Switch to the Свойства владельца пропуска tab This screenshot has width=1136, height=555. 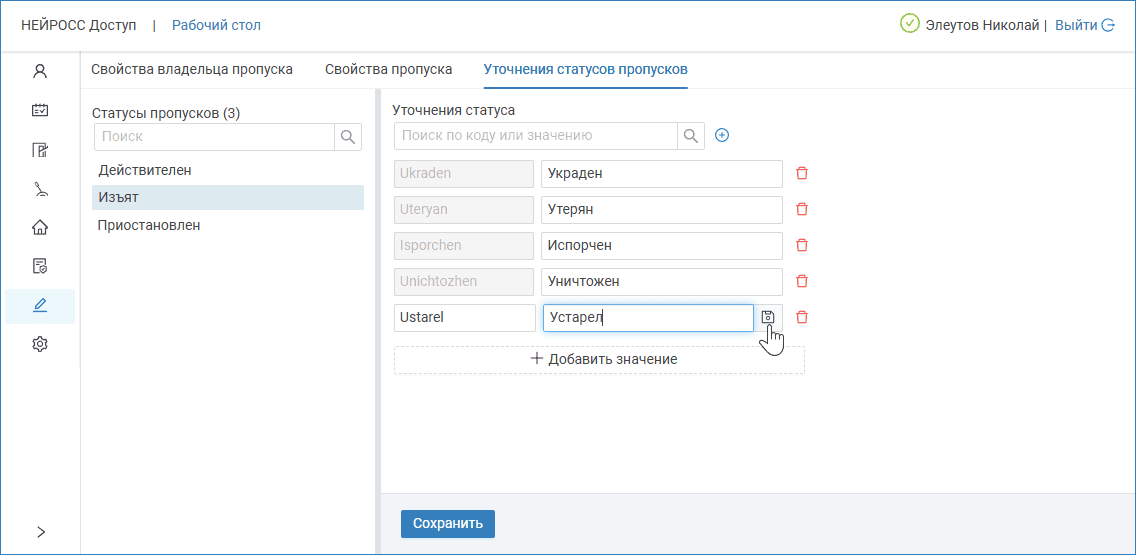click(x=192, y=70)
